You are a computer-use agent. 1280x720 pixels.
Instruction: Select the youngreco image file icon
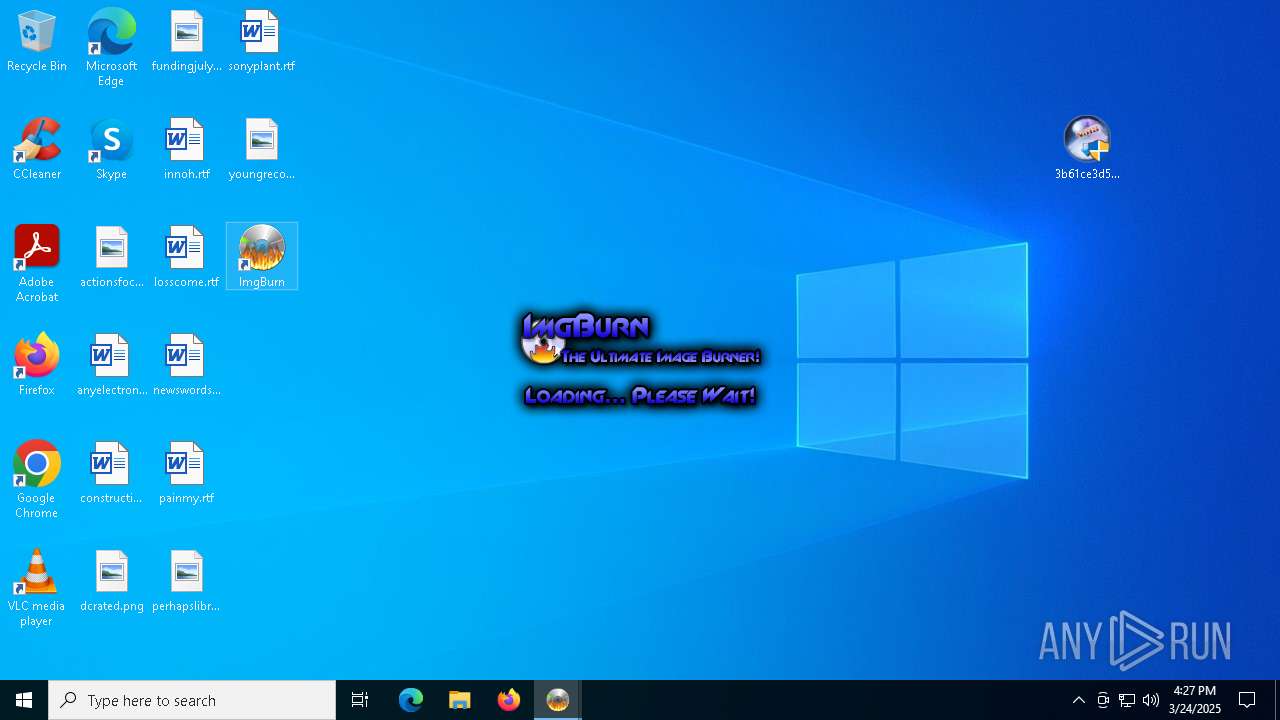pos(261,150)
